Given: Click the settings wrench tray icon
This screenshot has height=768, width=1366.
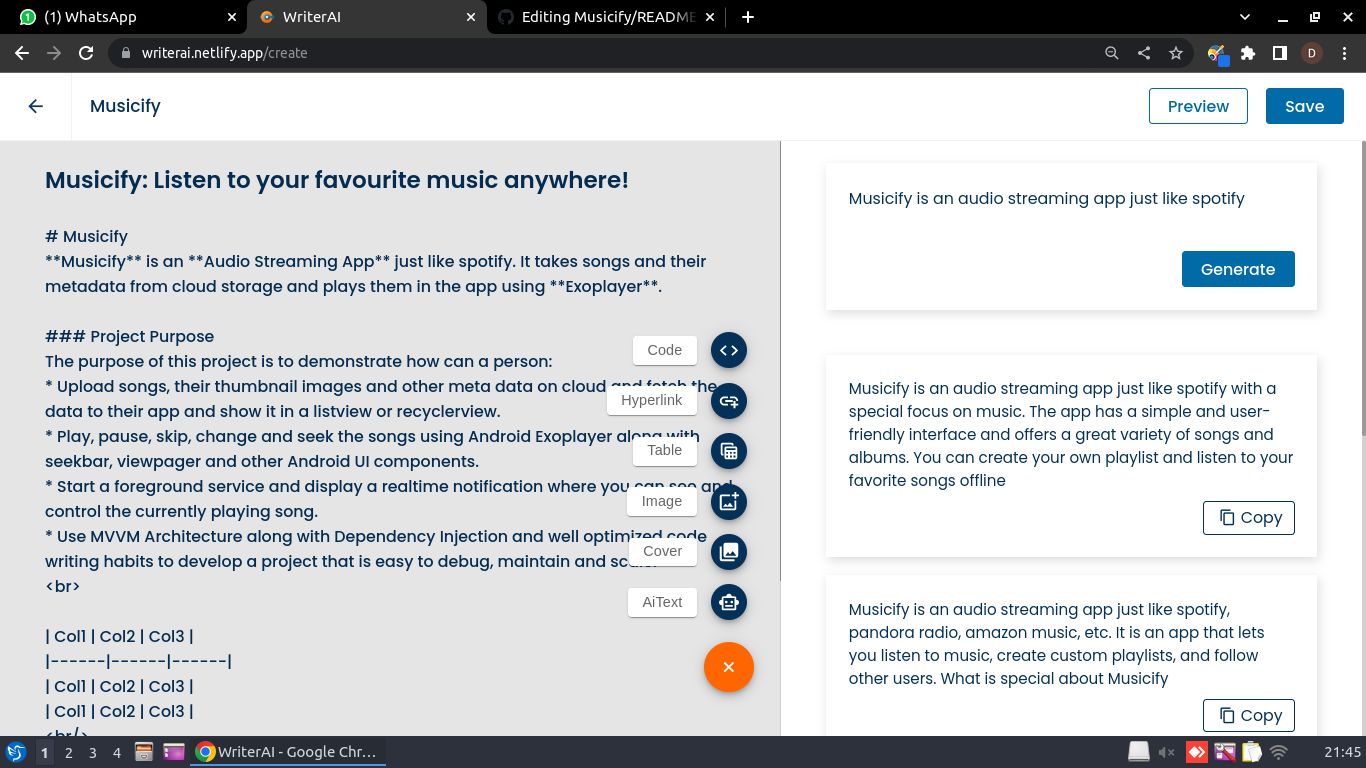Looking at the screenshot, I should (1225, 752).
